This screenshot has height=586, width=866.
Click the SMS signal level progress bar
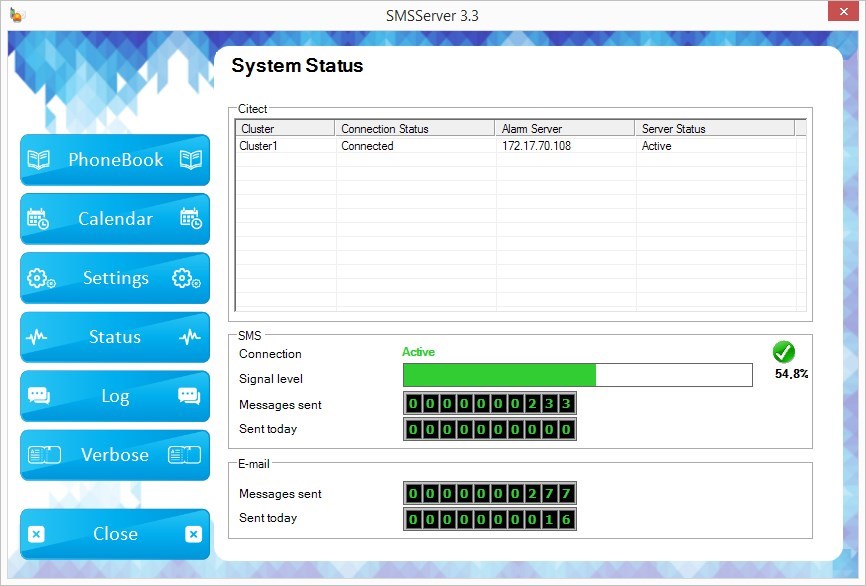[577, 375]
